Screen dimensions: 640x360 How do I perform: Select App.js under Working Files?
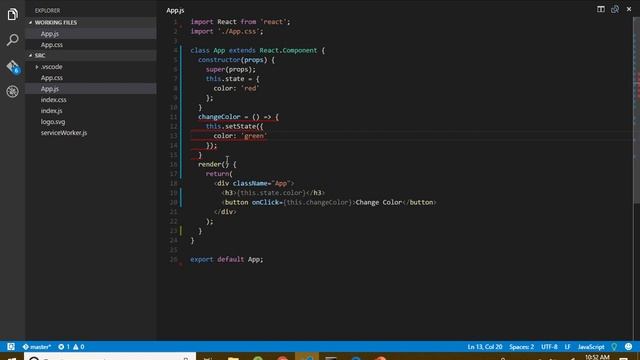(91, 34)
